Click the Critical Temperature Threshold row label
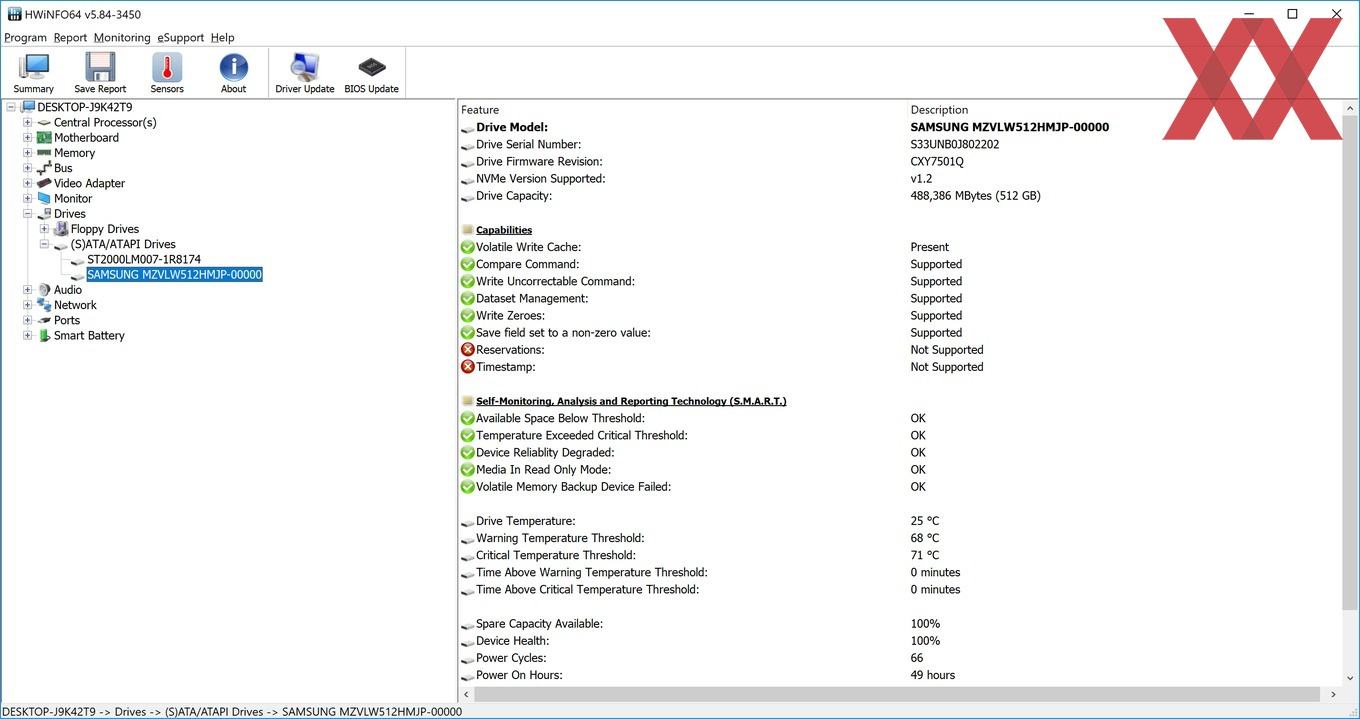1360x719 pixels. click(556, 555)
